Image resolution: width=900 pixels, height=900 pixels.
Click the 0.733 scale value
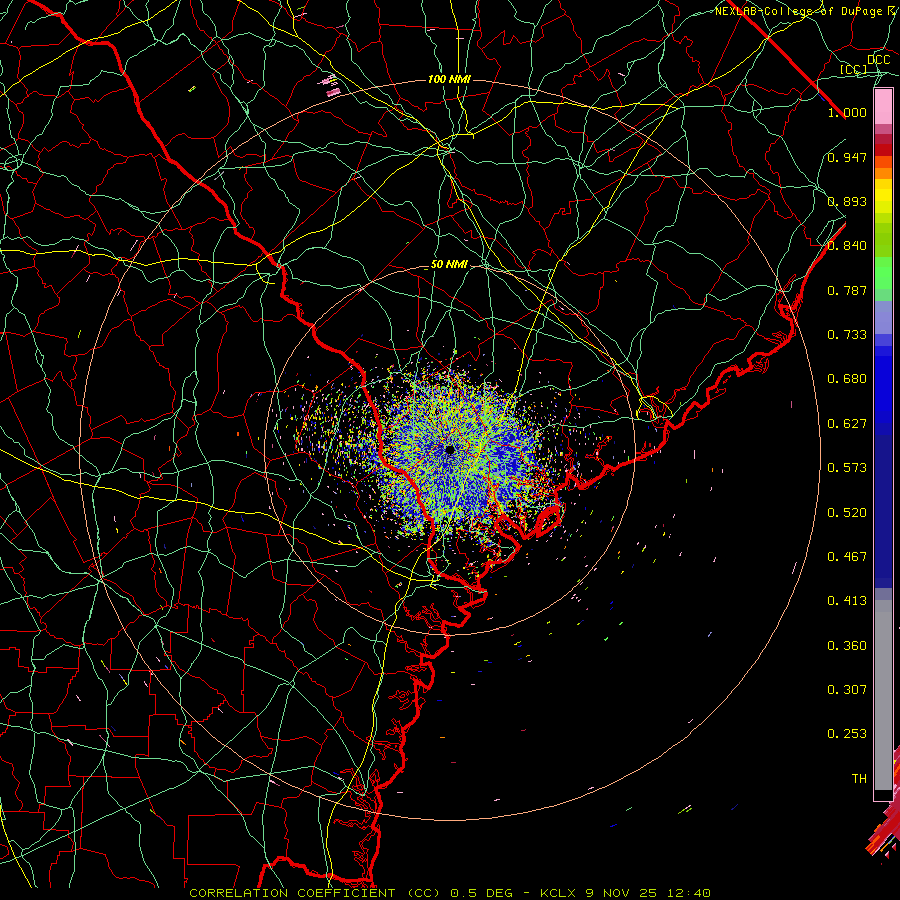(847, 335)
